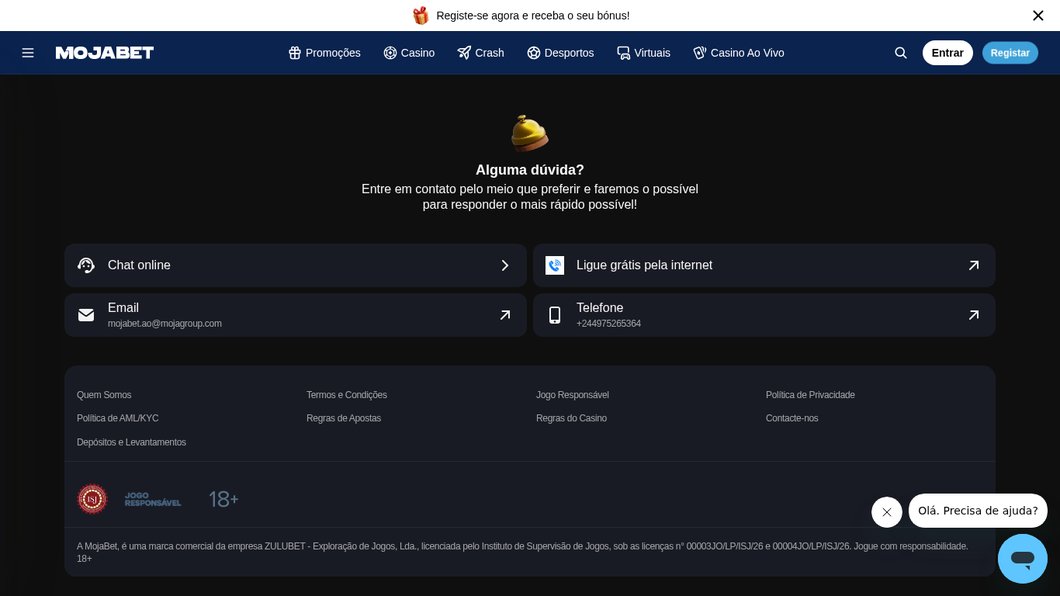The width and height of the screenshot is (1060, 596).
Task: Open the Email external link arrow
Action: [505, 315]
